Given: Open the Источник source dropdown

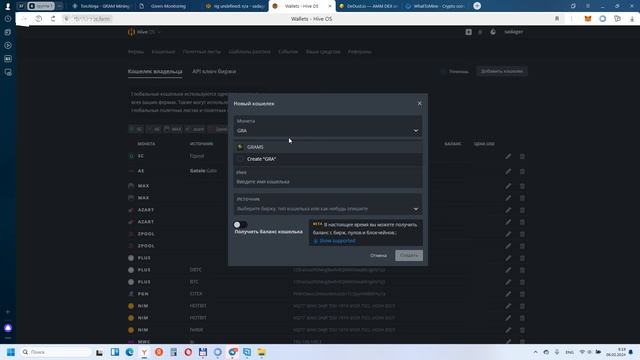Looking at the screenshot, I should pos(328,204).
